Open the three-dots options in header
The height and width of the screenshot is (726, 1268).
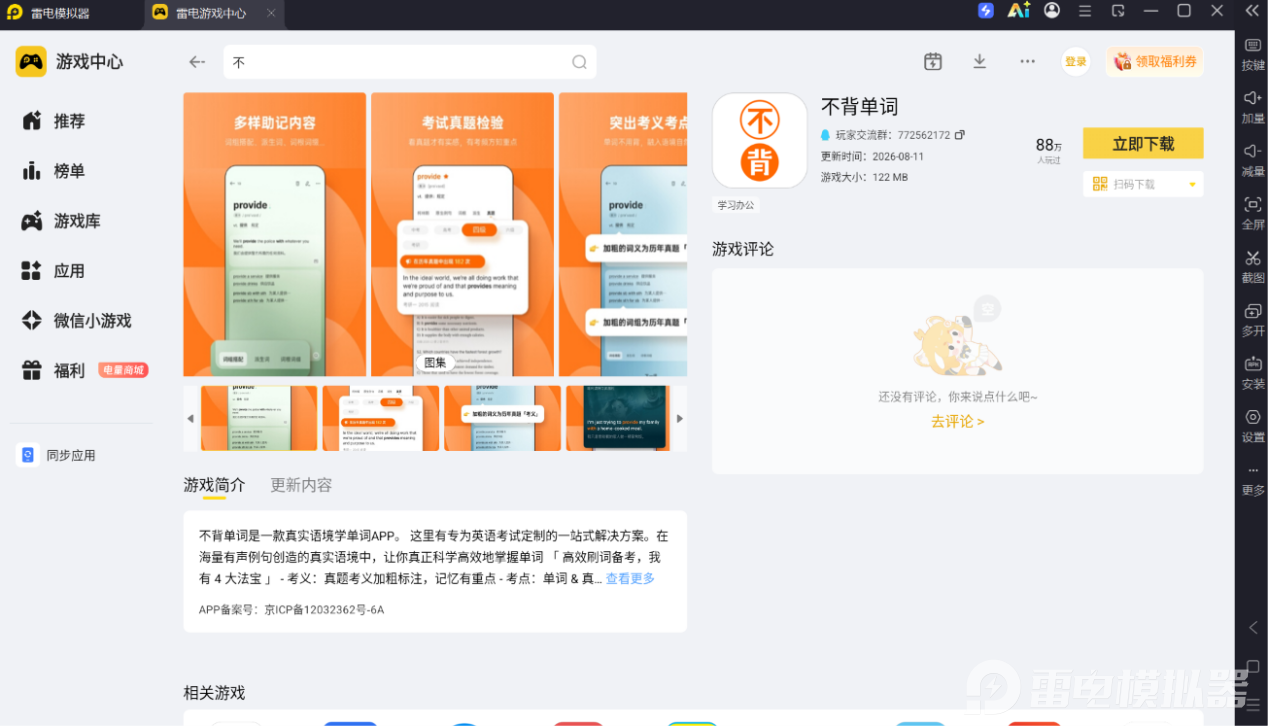pos(1027,61)
